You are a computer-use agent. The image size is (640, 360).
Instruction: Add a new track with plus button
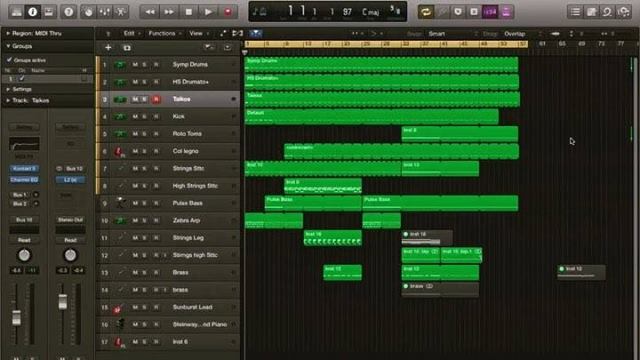point(108,48)
